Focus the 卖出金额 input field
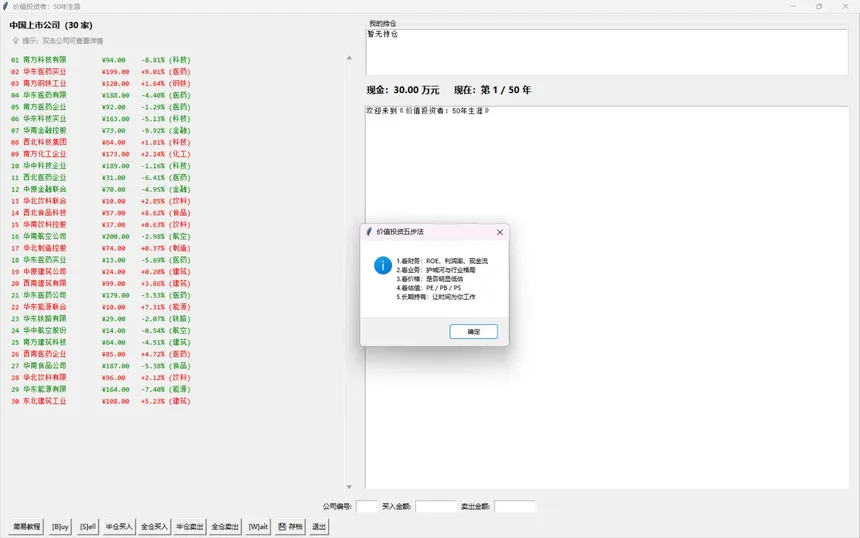The width and height of the screenshot is (860, 538). 515,507
